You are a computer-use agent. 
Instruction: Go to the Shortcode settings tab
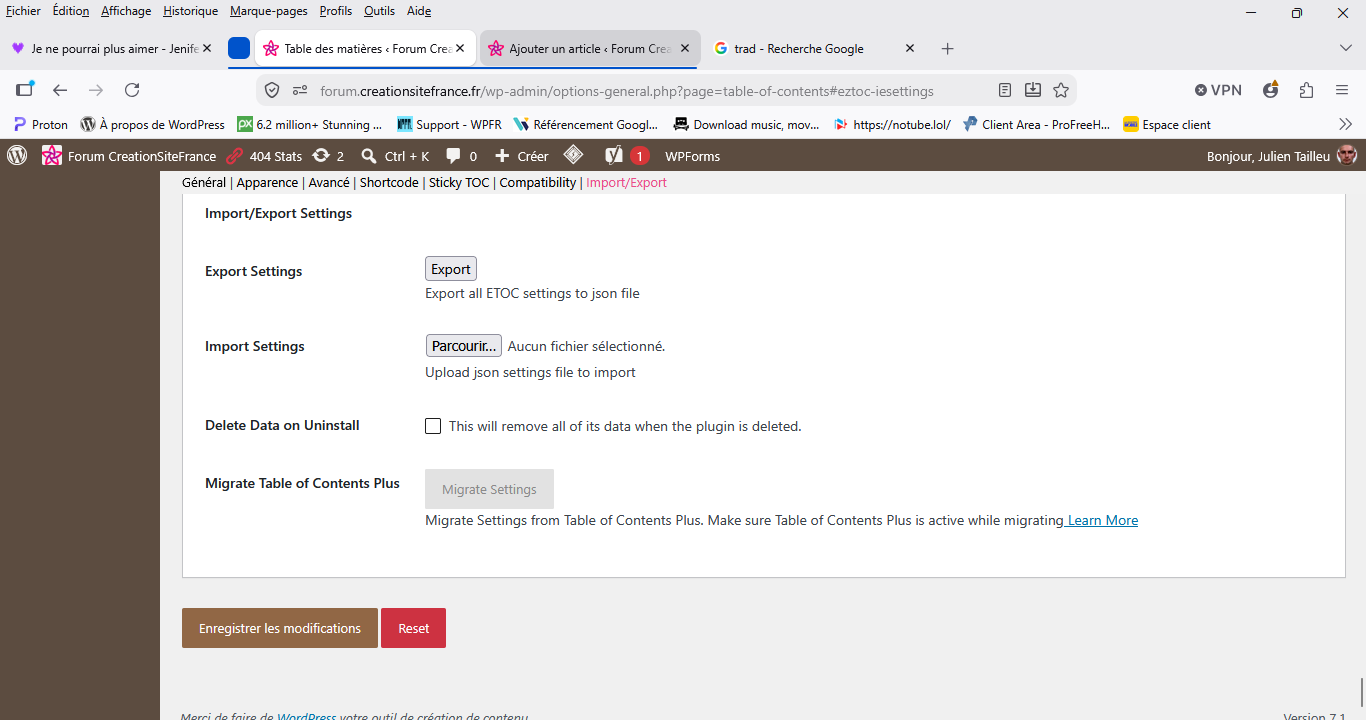click(x=389, y=183)
